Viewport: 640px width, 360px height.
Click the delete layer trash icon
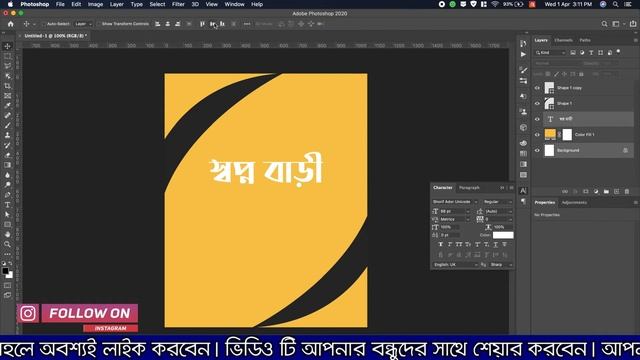pyautogui.click(x=627, y=191)
